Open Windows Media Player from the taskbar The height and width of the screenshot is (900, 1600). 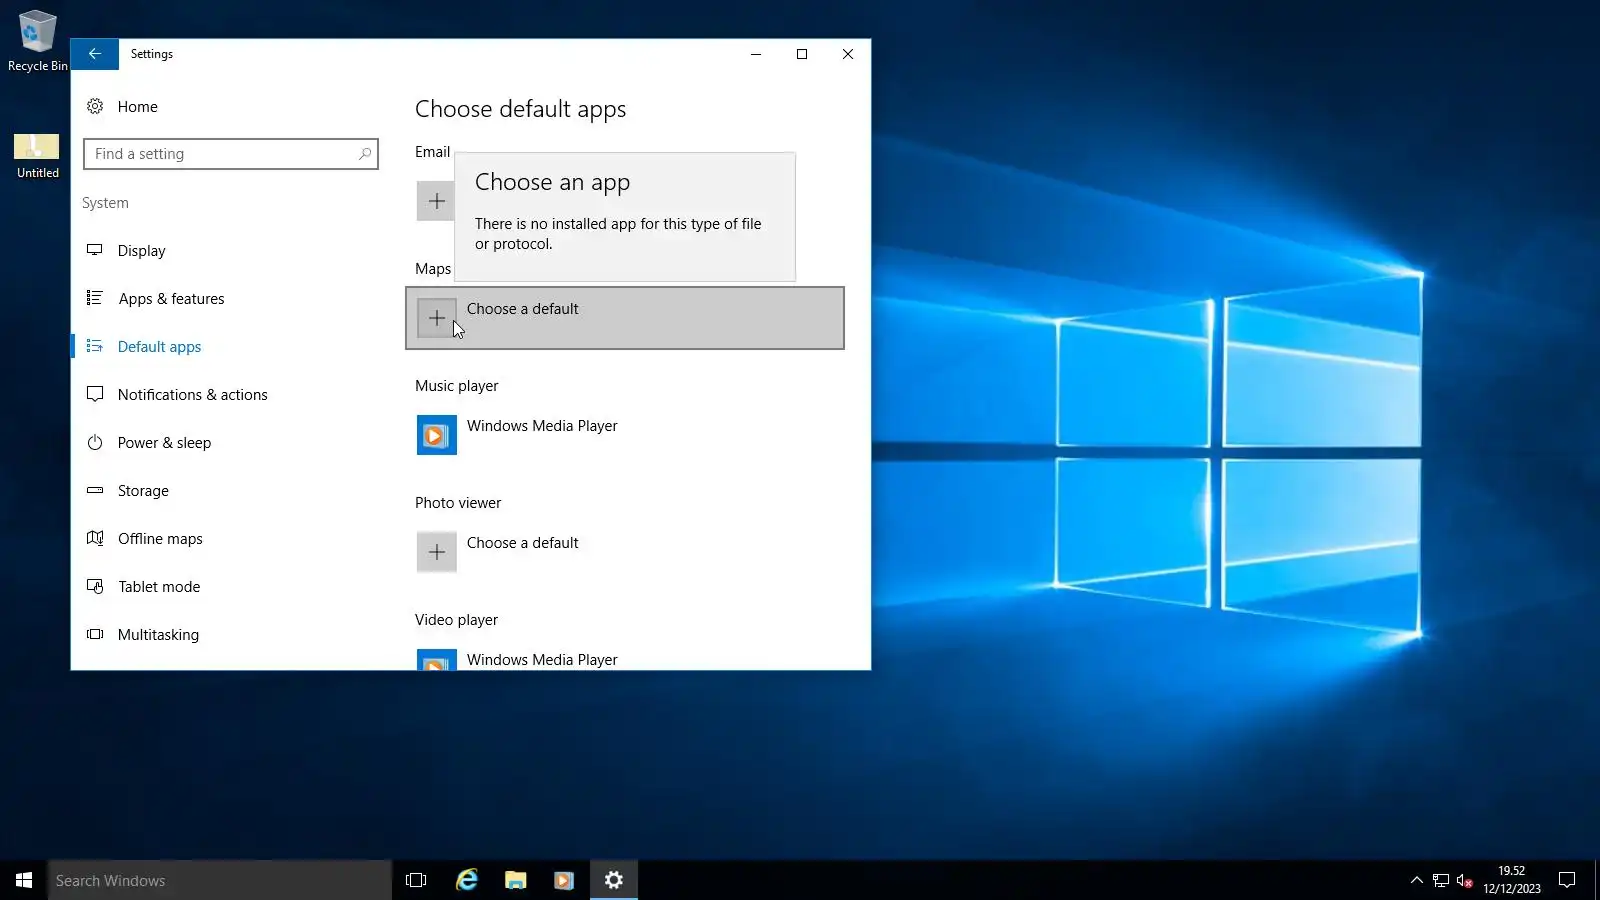[564, 880]
